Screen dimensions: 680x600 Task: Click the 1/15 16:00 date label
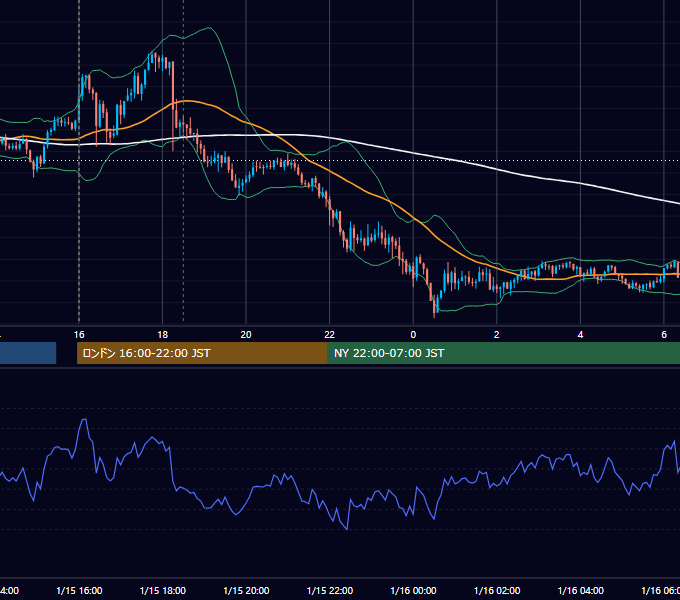click(79, 590)
